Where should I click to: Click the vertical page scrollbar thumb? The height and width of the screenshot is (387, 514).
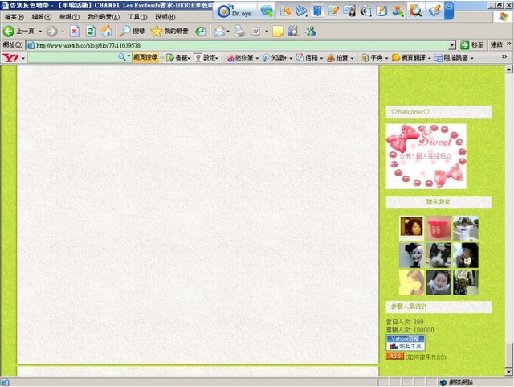point(509,355)
